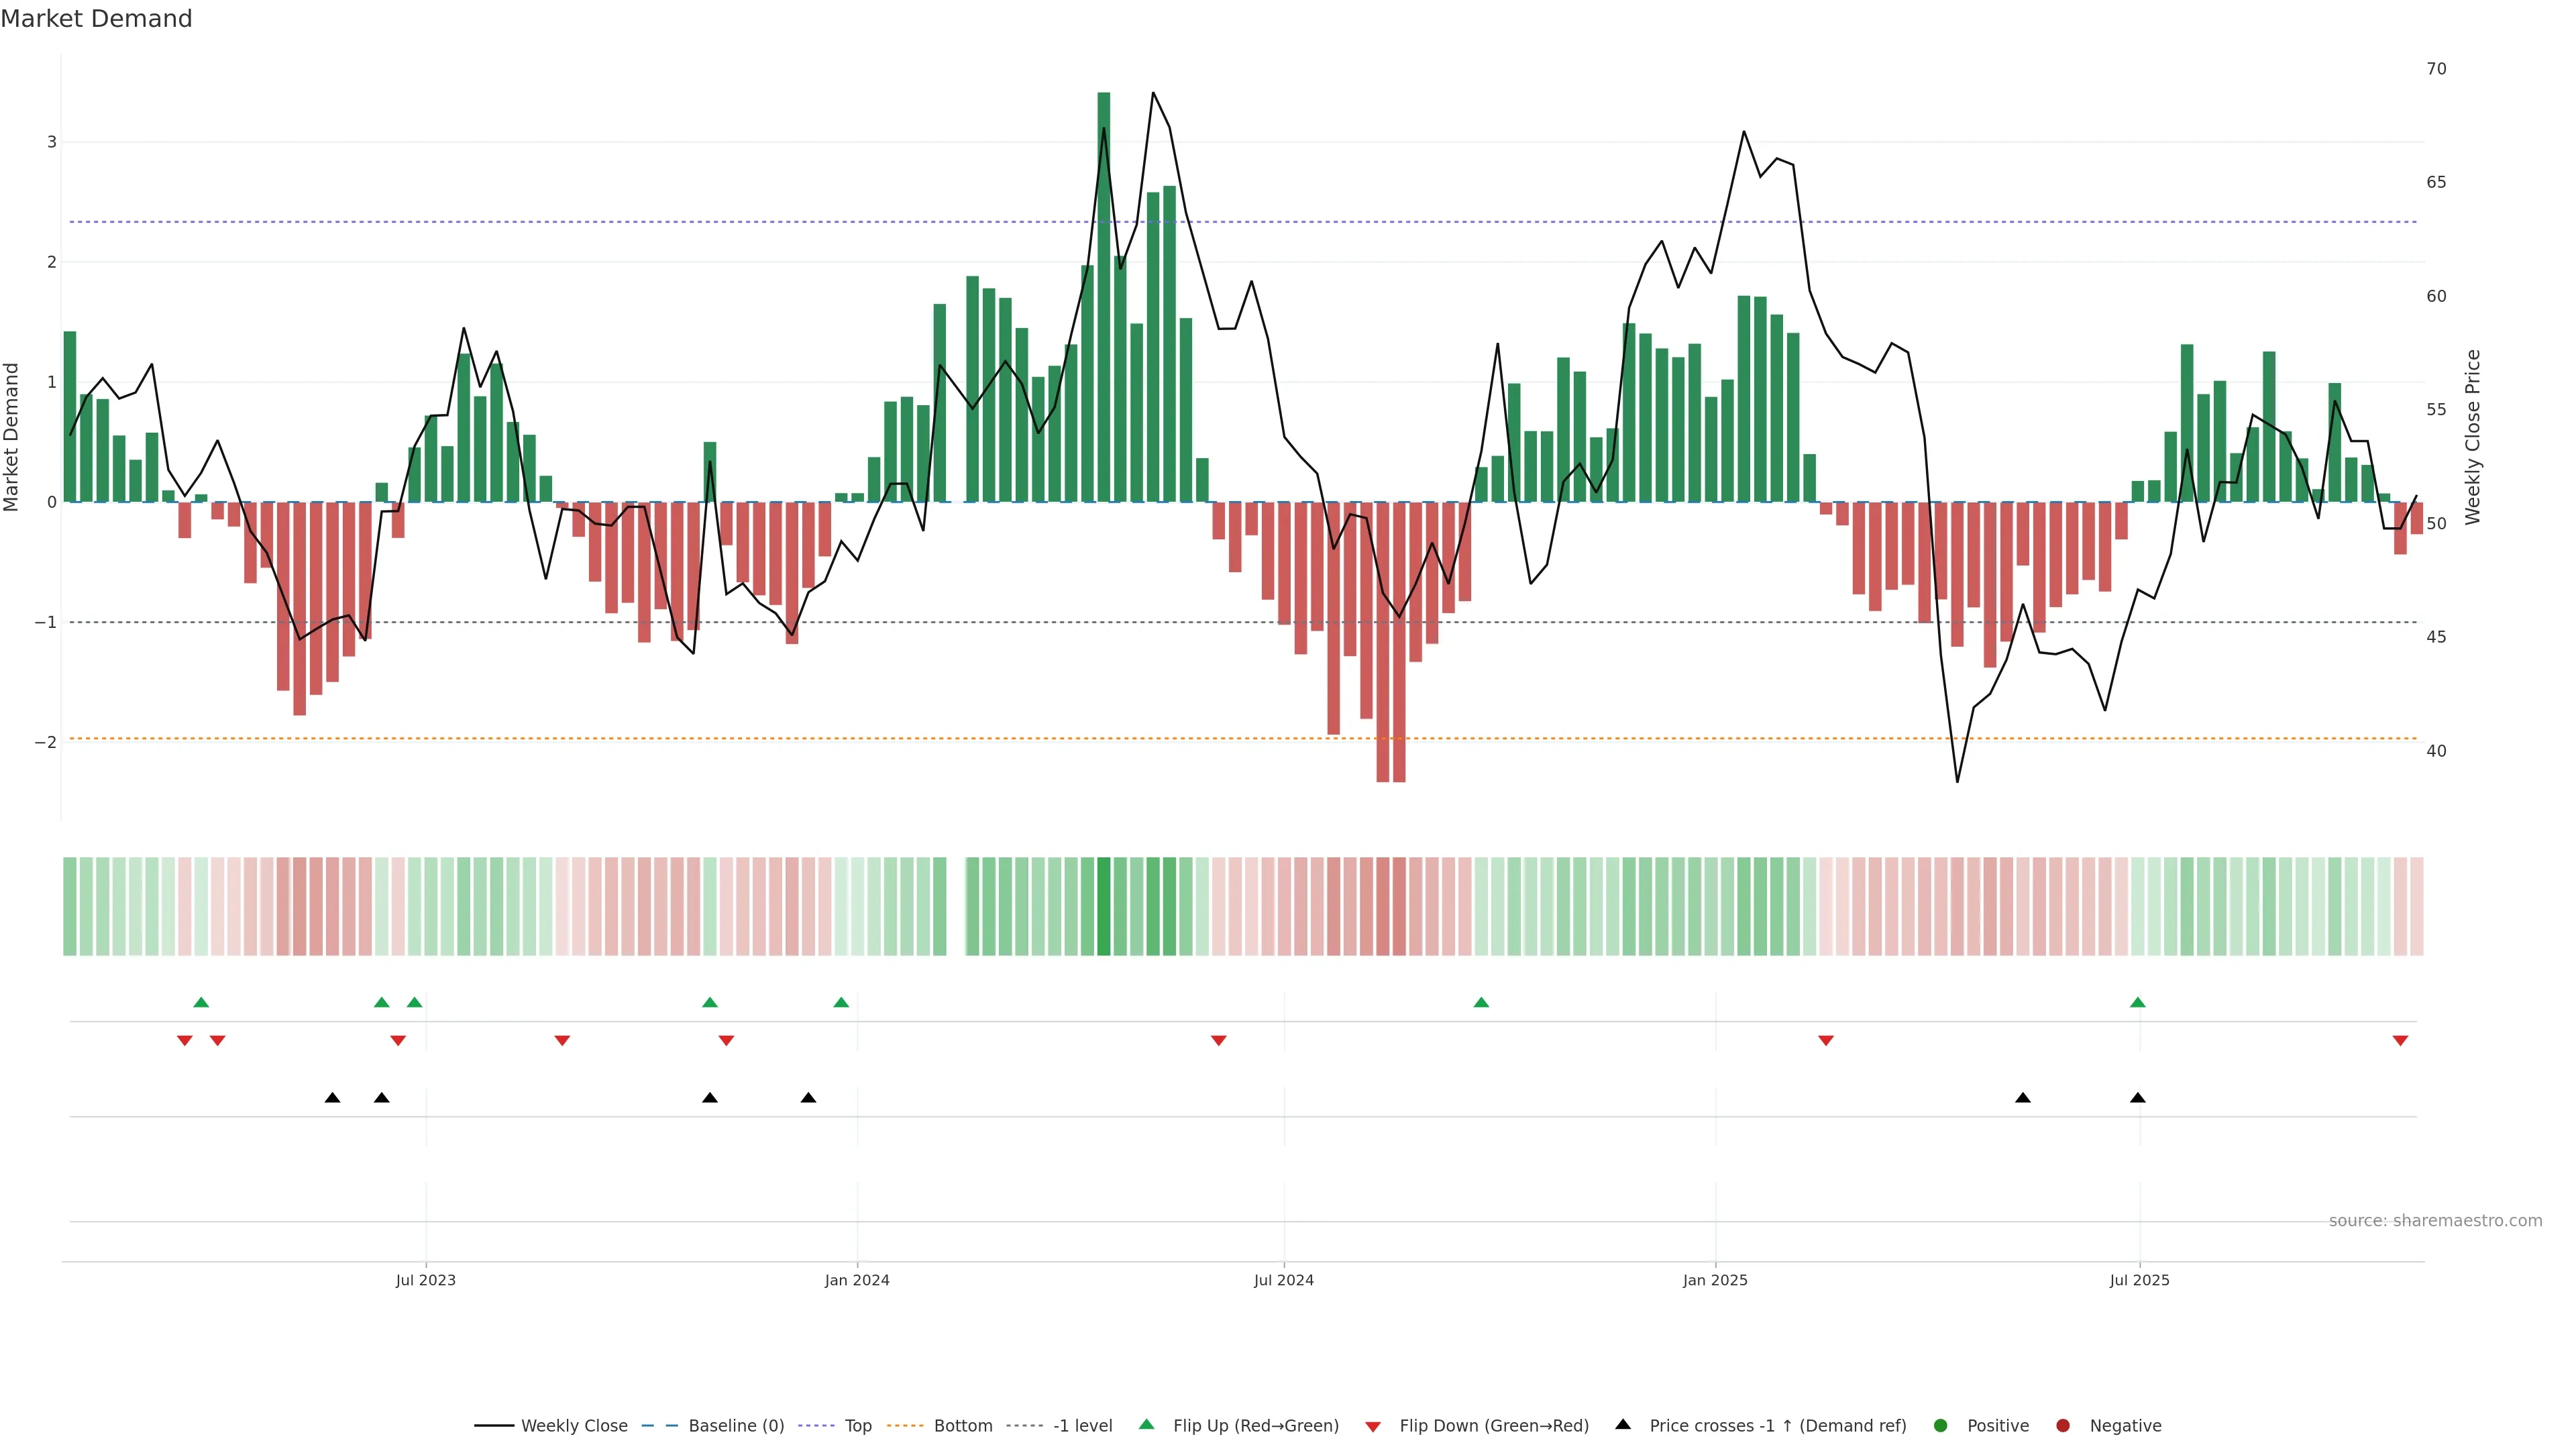This screenshot has height=1449, width=2576.
Task: Click the green Positive circle in legend
Action: 1941,1425
